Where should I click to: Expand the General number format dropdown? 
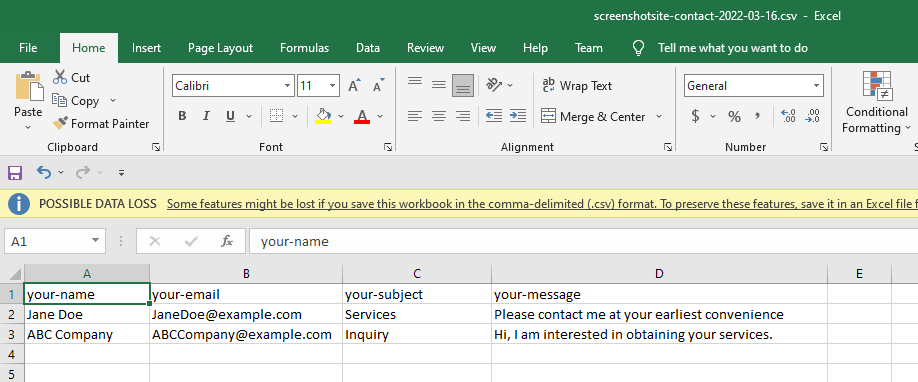tap(817, 86)
